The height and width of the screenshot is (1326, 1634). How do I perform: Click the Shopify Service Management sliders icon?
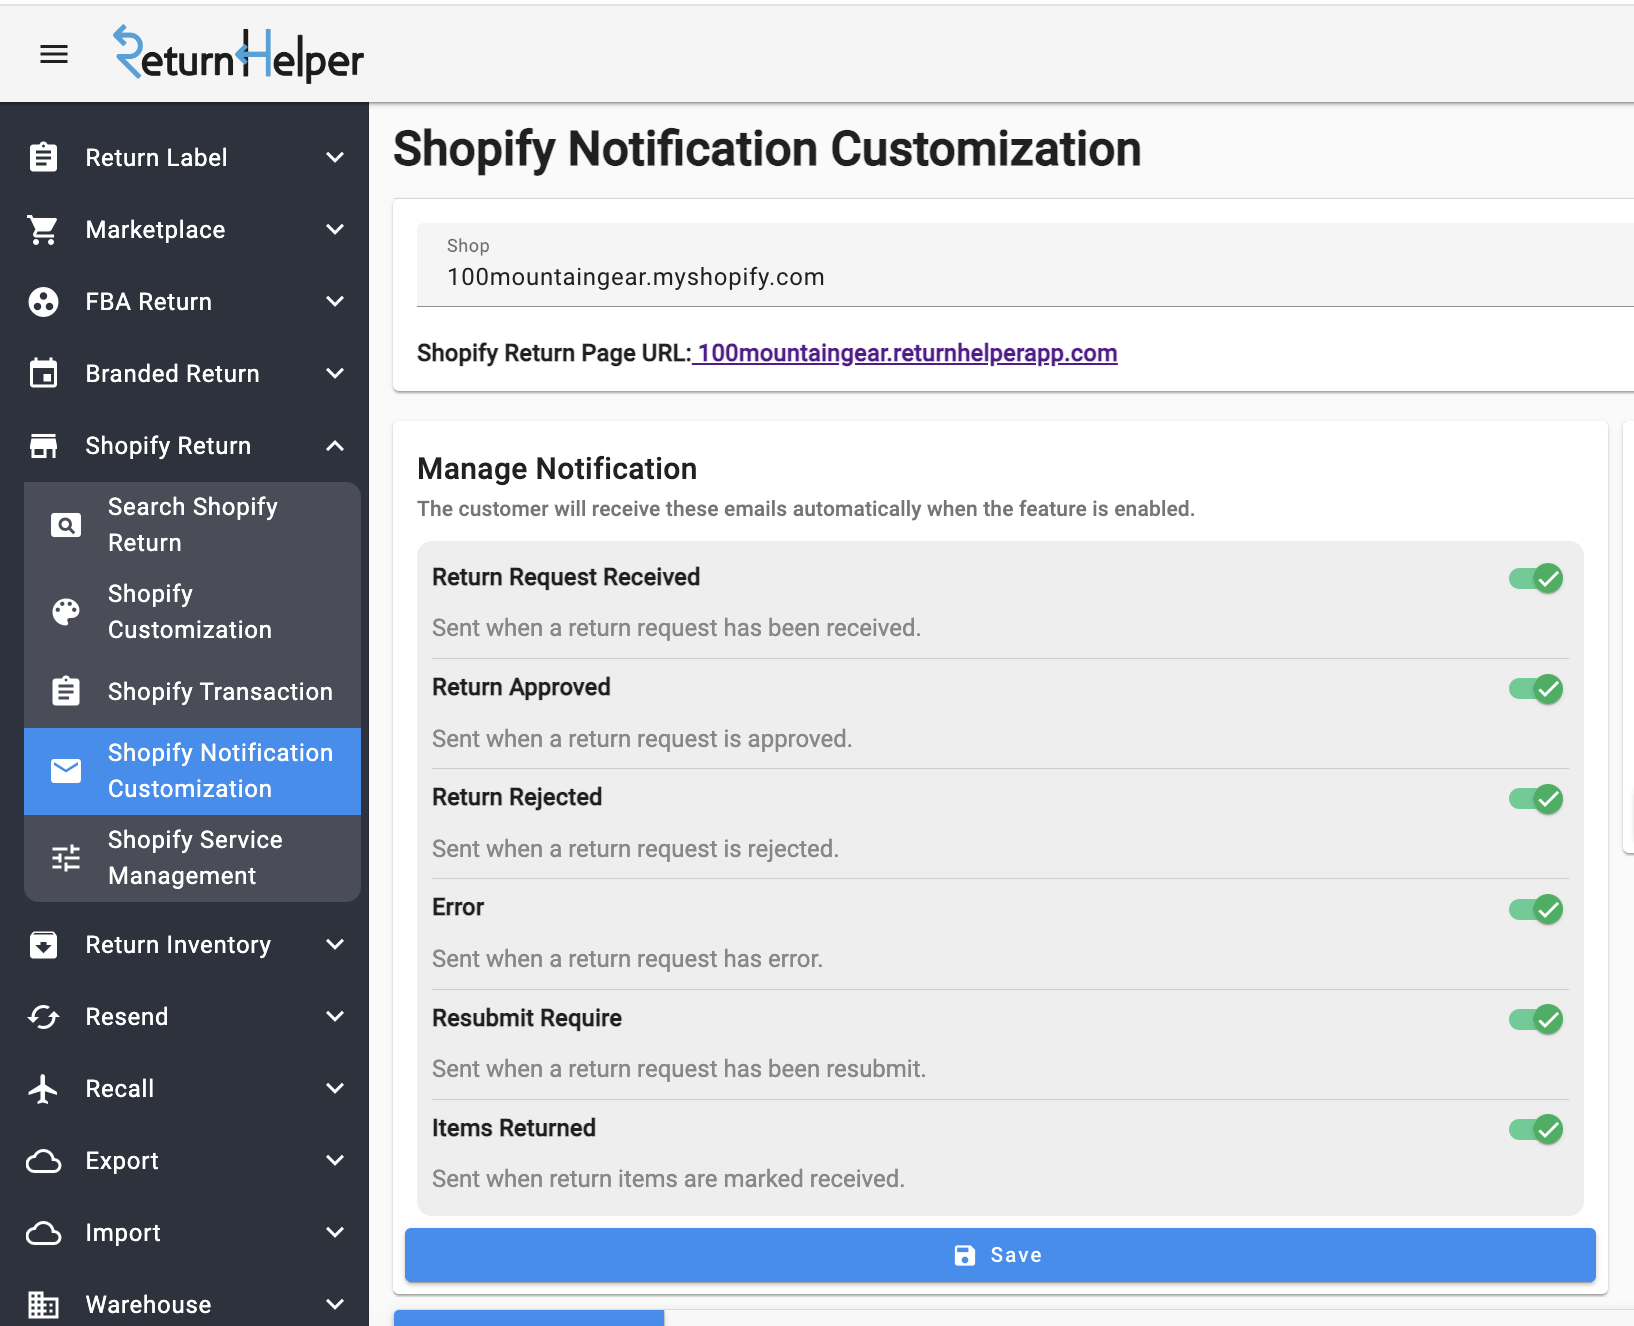click(x=66, y=858)
